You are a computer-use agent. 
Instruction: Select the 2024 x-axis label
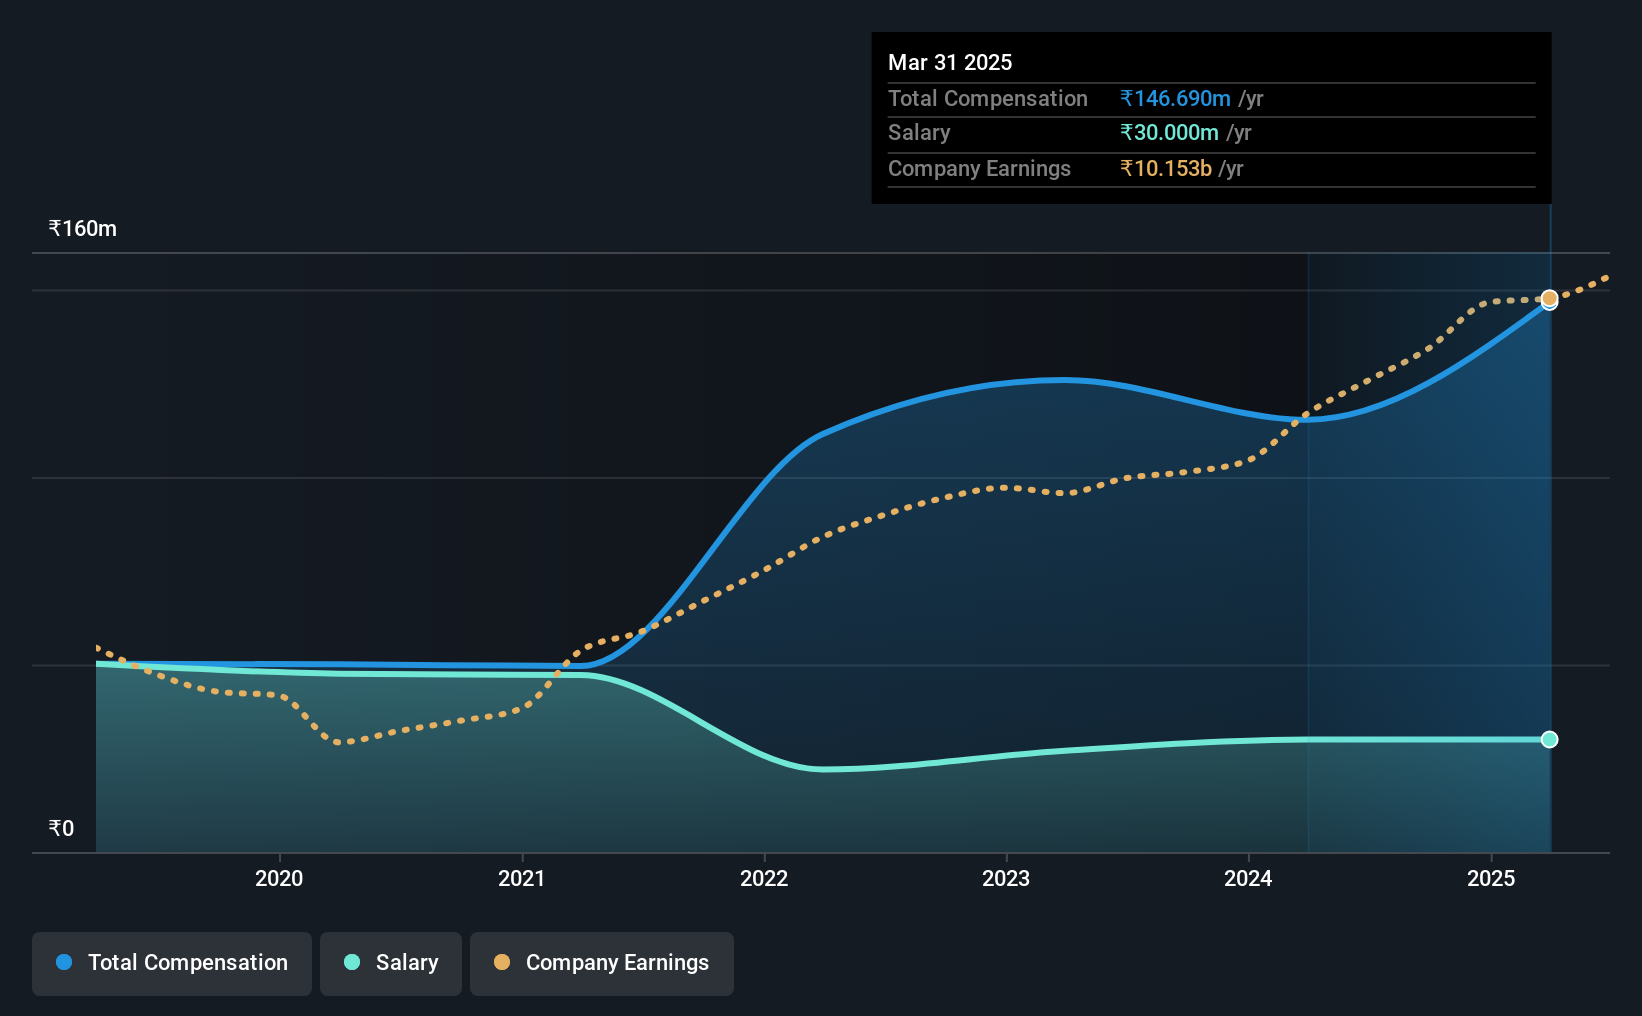(1248, 878)
